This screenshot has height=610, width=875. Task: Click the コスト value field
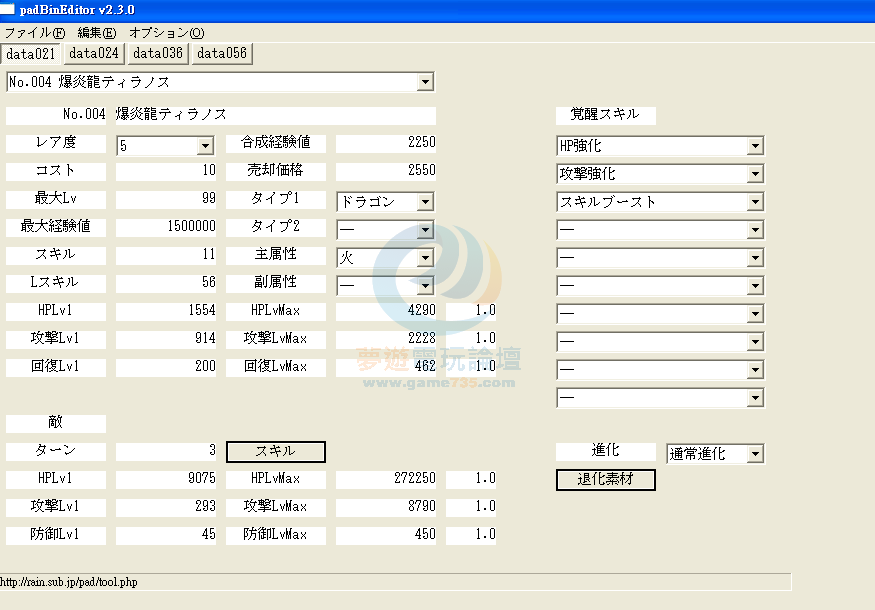[166, 171]
